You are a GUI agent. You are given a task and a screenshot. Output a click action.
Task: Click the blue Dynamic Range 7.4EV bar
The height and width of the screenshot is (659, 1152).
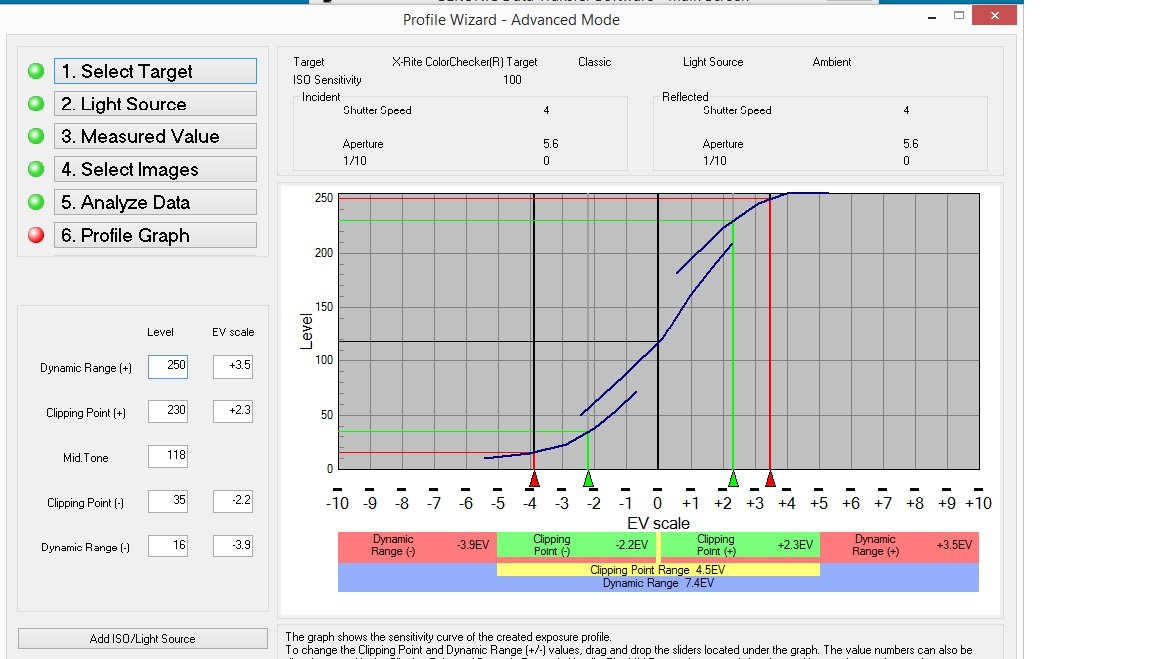[x=658, y=584]
